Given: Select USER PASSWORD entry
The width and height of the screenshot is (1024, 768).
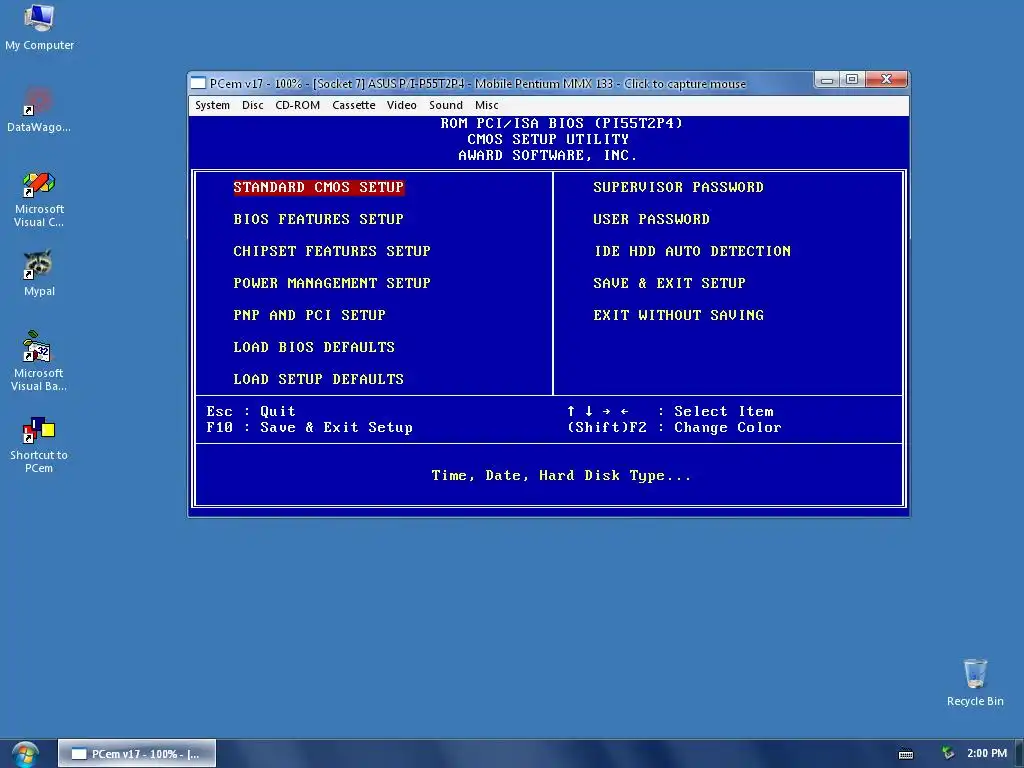Looking at the screenshot, I should pyautogui.click(x=651, y=219).
